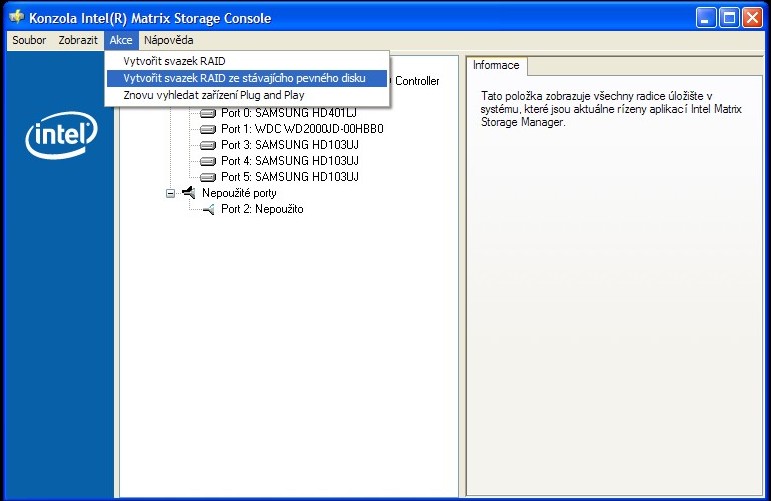
Task: Click the Port 4 Samsung disk icon
Action: click(208, 161)
